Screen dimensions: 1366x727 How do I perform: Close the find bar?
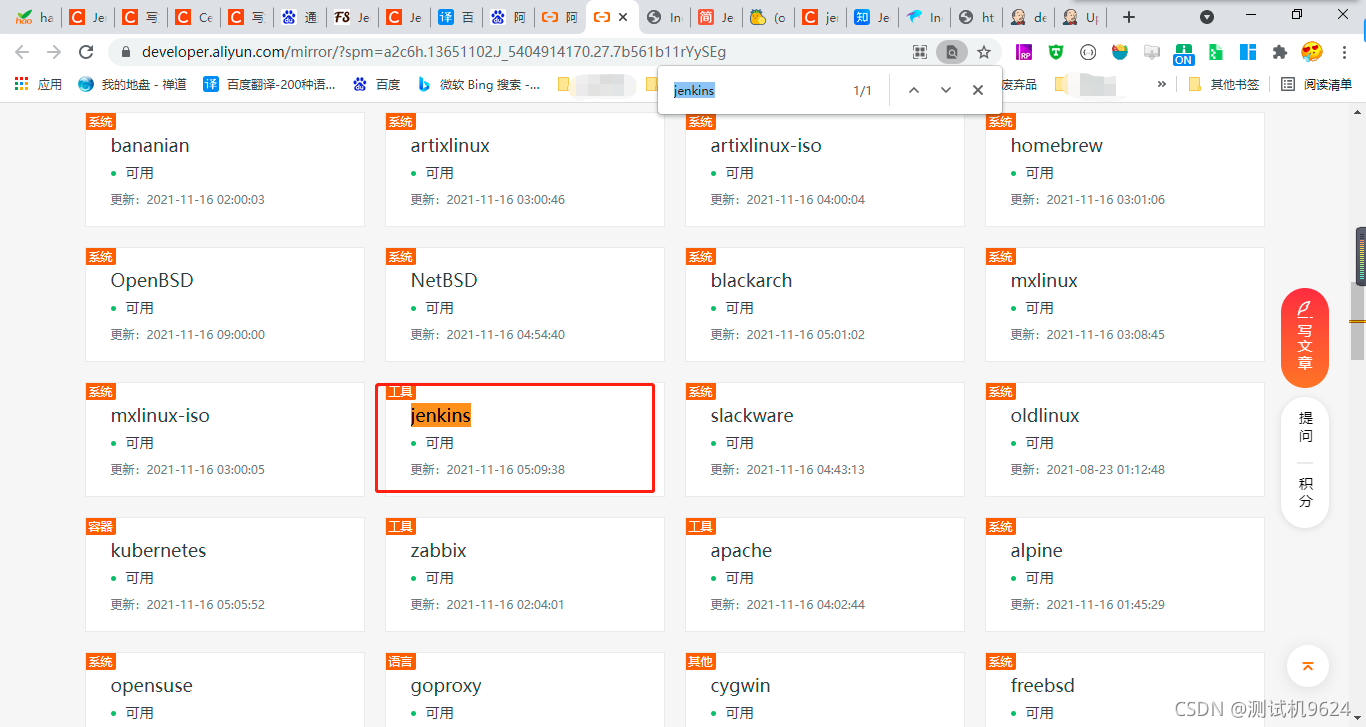coord(978,90)
